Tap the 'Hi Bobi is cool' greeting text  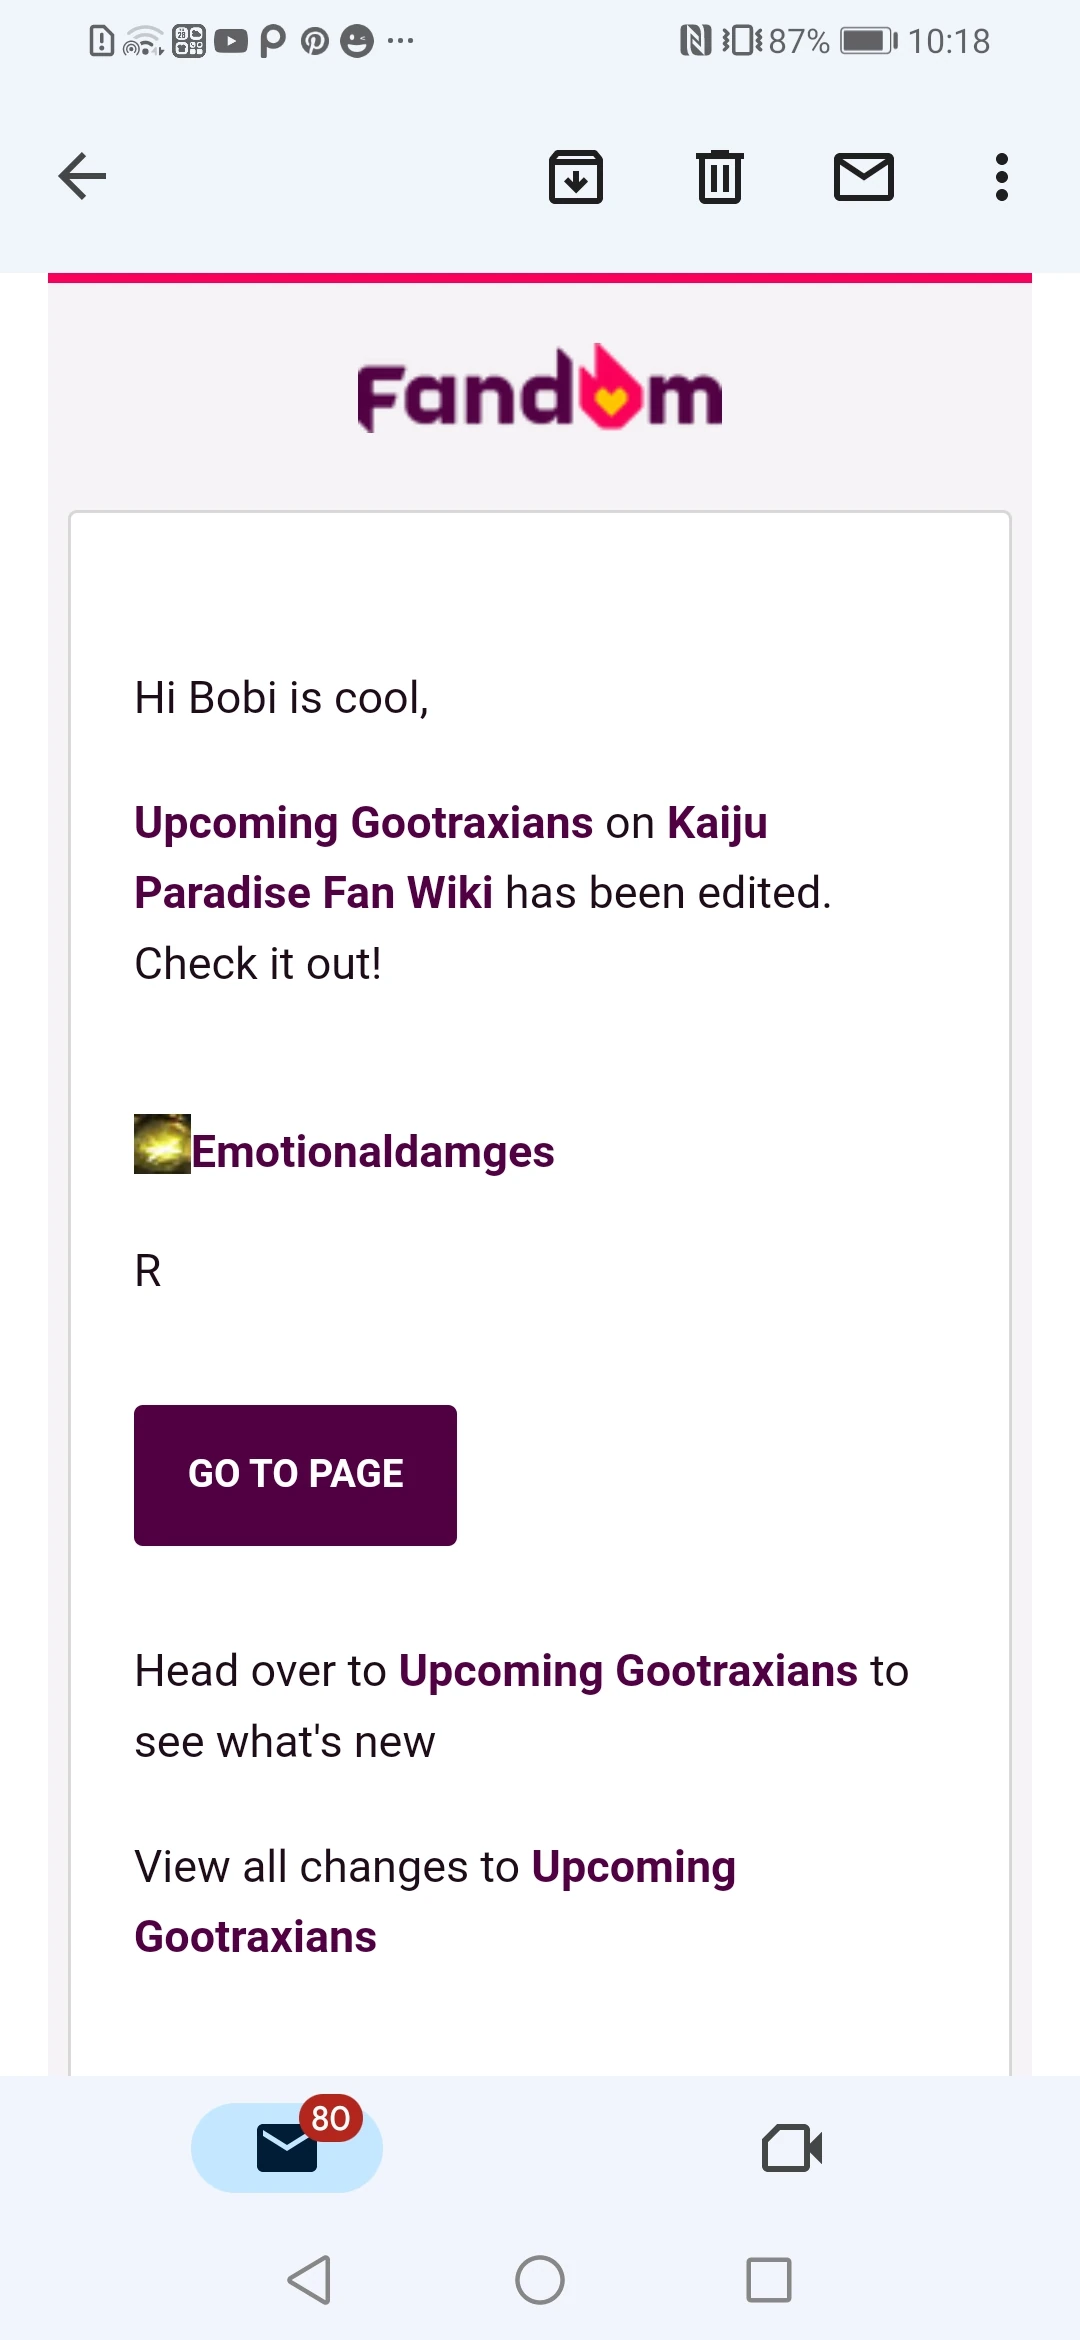coord(282,698)
